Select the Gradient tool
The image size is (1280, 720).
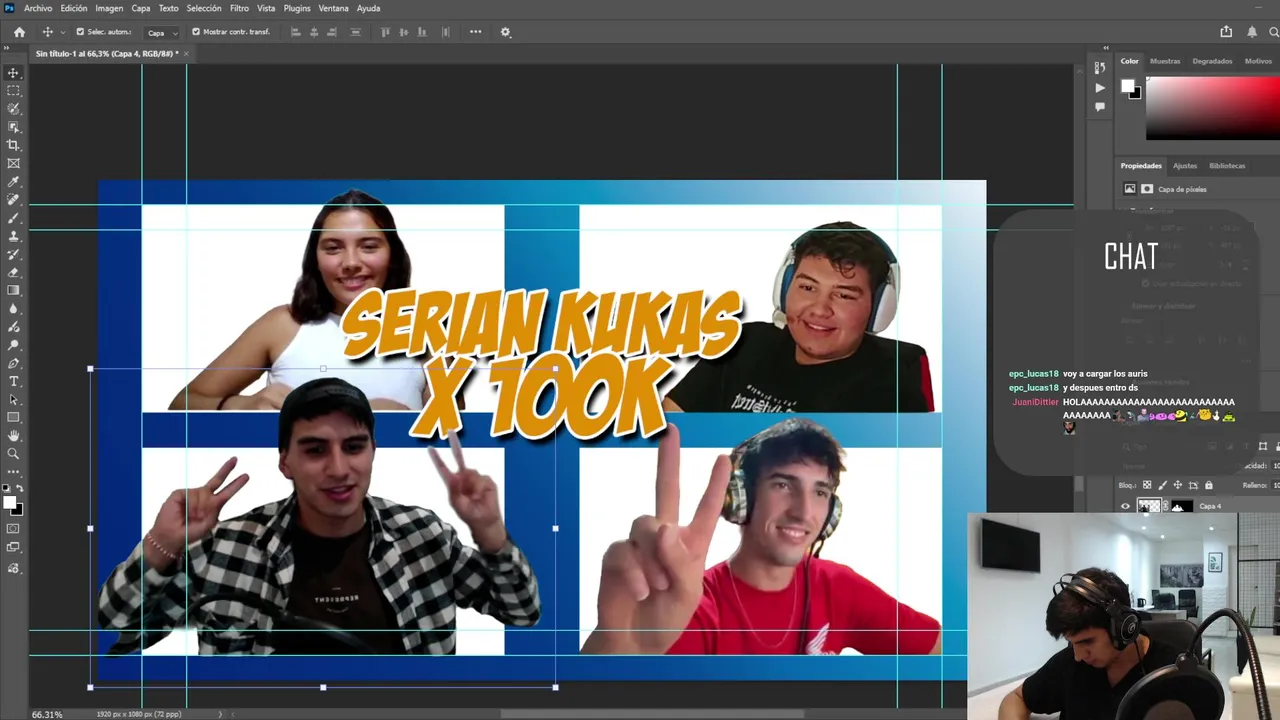pyautogui.click(x=13, y=290)
